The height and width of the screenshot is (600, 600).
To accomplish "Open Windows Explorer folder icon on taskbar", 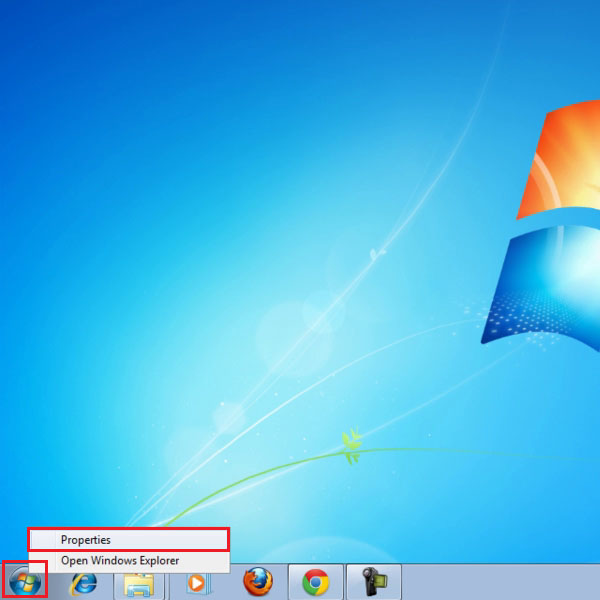I will (139, 583).
